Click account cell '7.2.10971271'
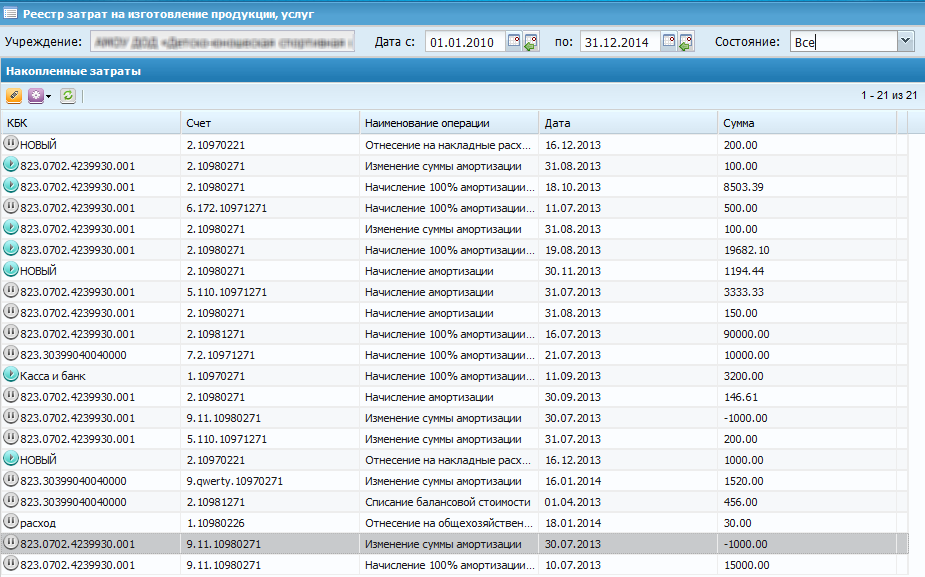Image resolution: width=925 pixels, height=577 pixels. (270, 355)
